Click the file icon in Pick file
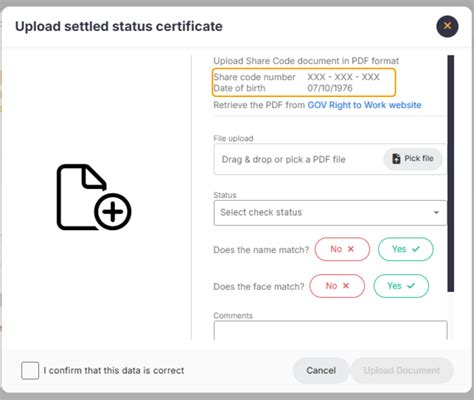This screenshot has height=400, width=474. point(396,159)
